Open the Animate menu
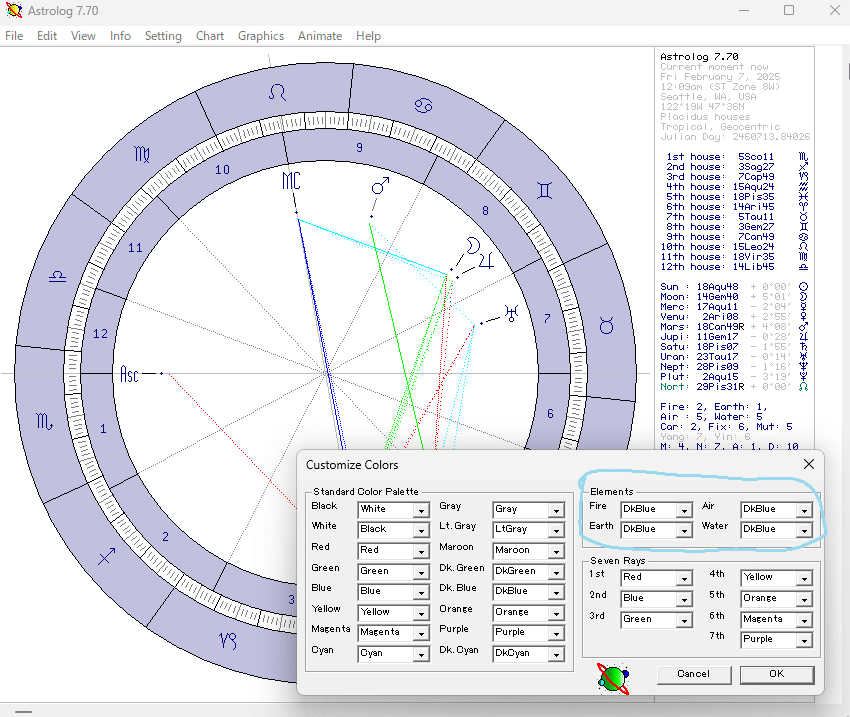The height and width of the screenshot is (717, 850). click(320, 36)
